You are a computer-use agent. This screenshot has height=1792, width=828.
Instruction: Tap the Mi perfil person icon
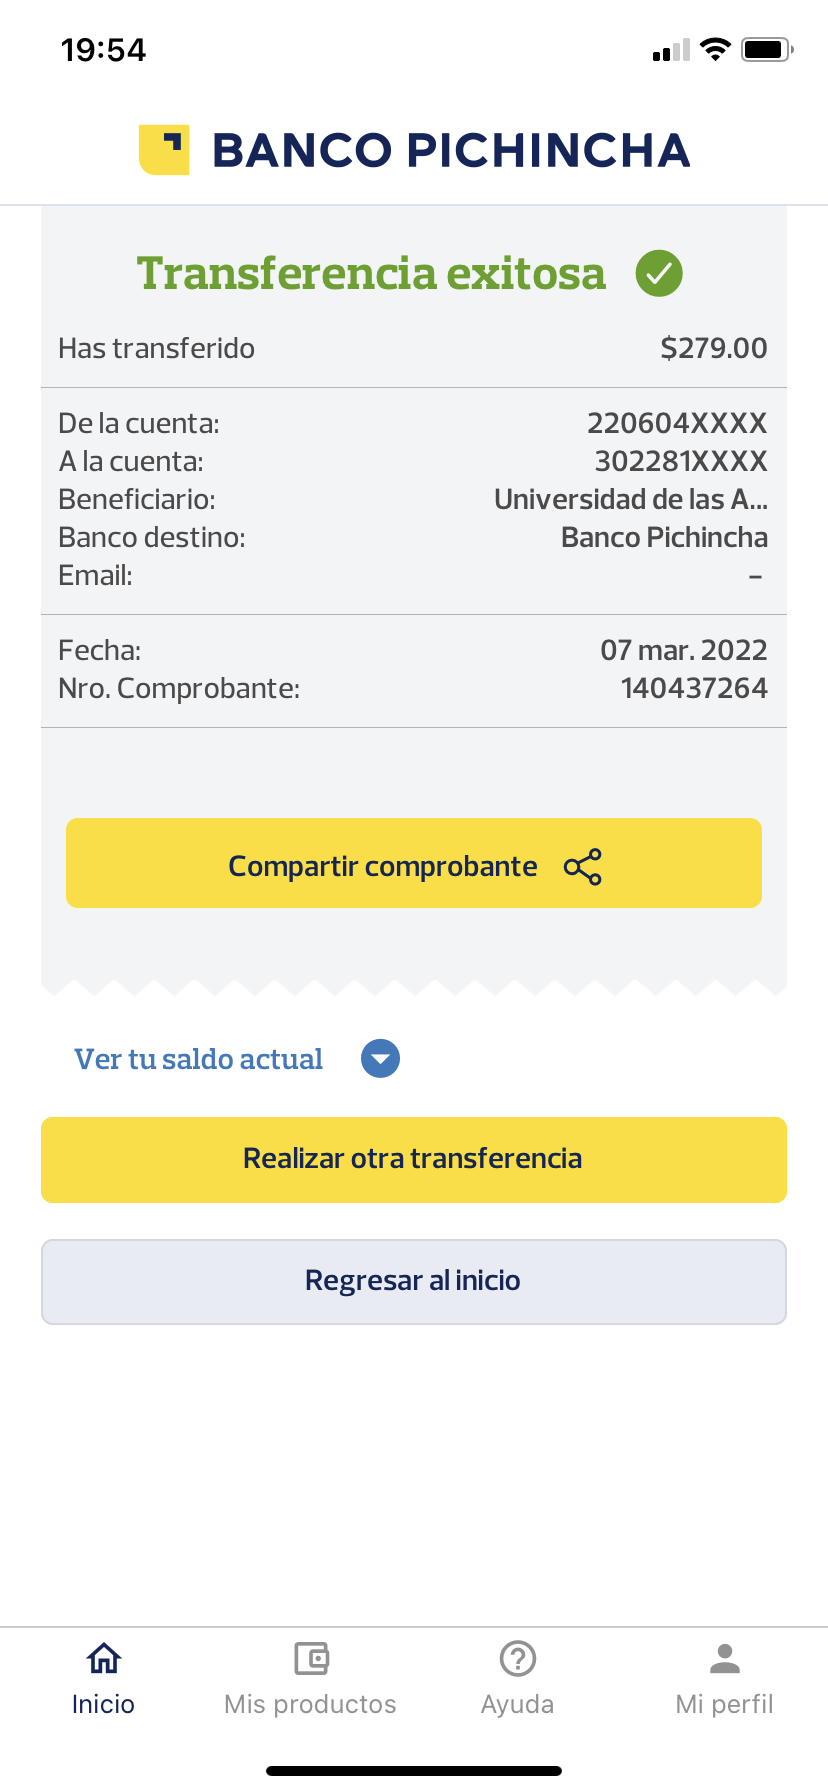pos(725,1659)
